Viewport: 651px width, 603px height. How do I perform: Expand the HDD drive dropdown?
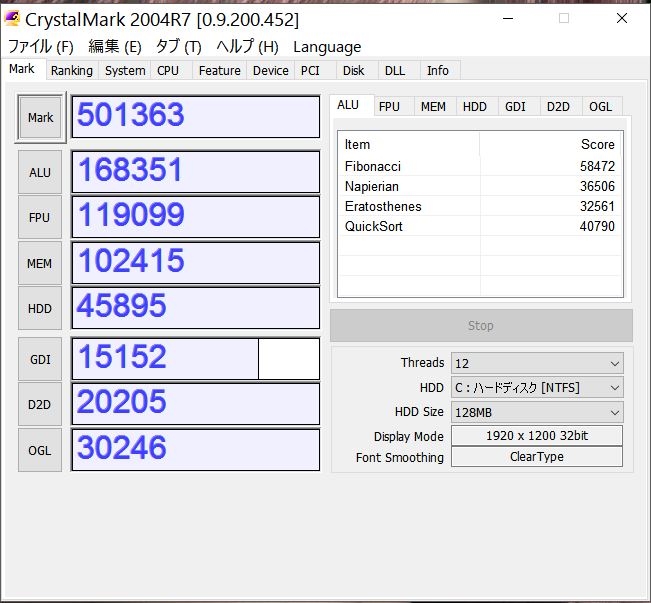537,388
